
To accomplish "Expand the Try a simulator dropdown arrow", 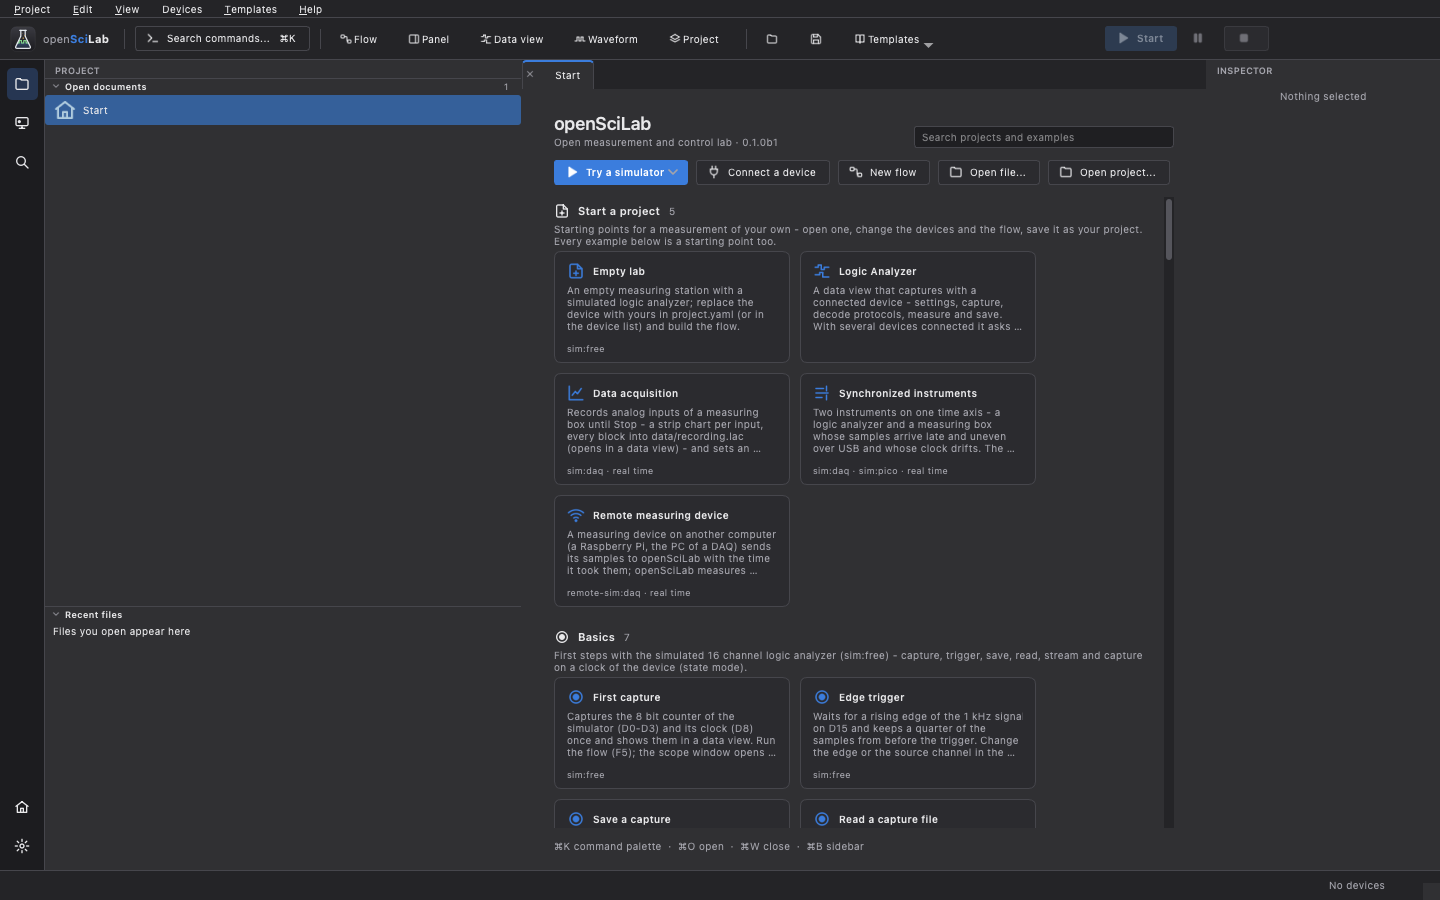I will (674, 172).
